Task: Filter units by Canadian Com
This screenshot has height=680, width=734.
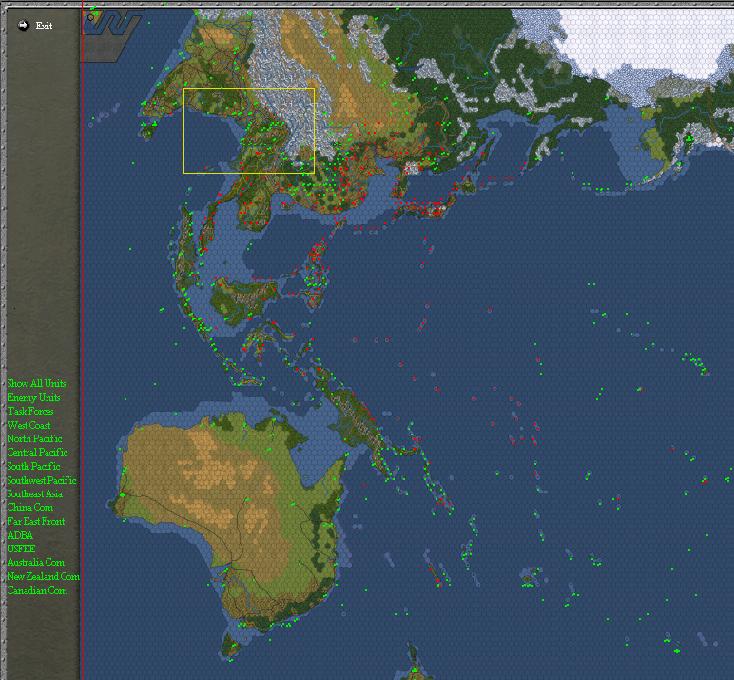Action: click(x=37, y=590)
